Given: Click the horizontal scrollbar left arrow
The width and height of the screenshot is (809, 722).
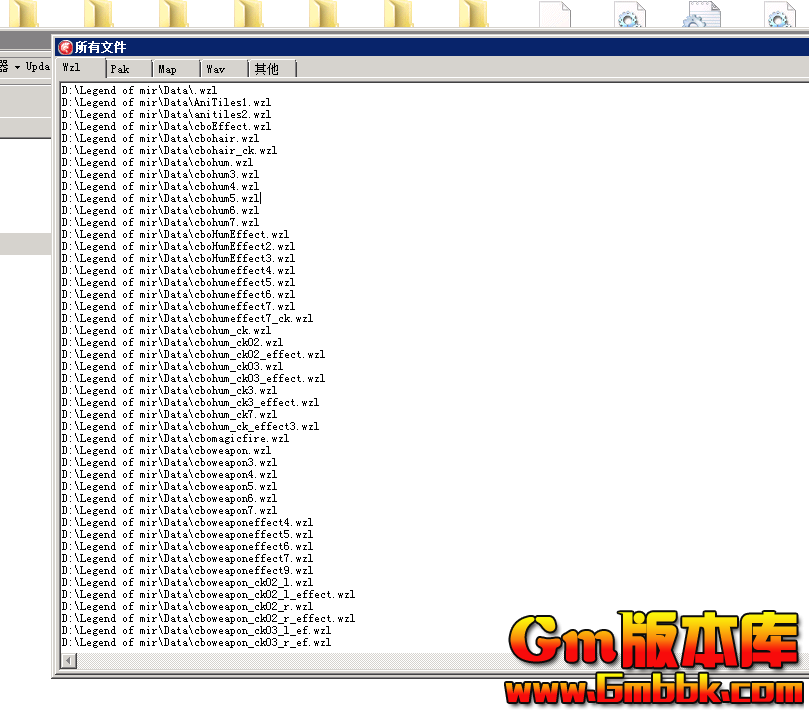Looking at the screenshot, I should tap(67, 662).
